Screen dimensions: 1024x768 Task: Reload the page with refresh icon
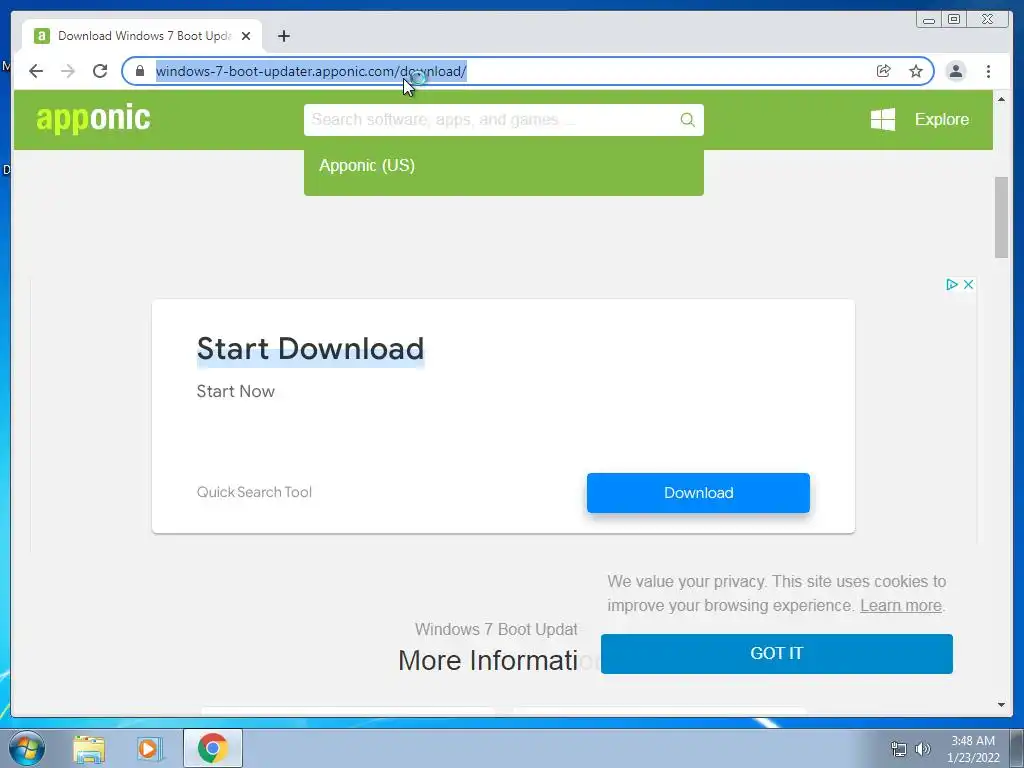[100, 71]
